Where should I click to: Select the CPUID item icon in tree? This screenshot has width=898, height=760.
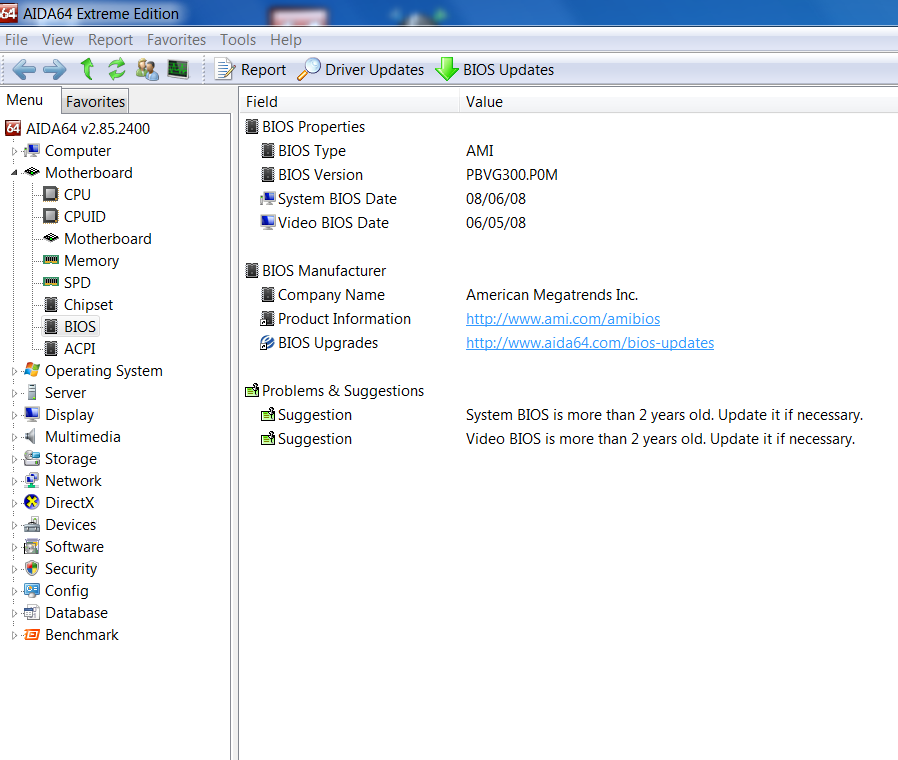[51, 216]
